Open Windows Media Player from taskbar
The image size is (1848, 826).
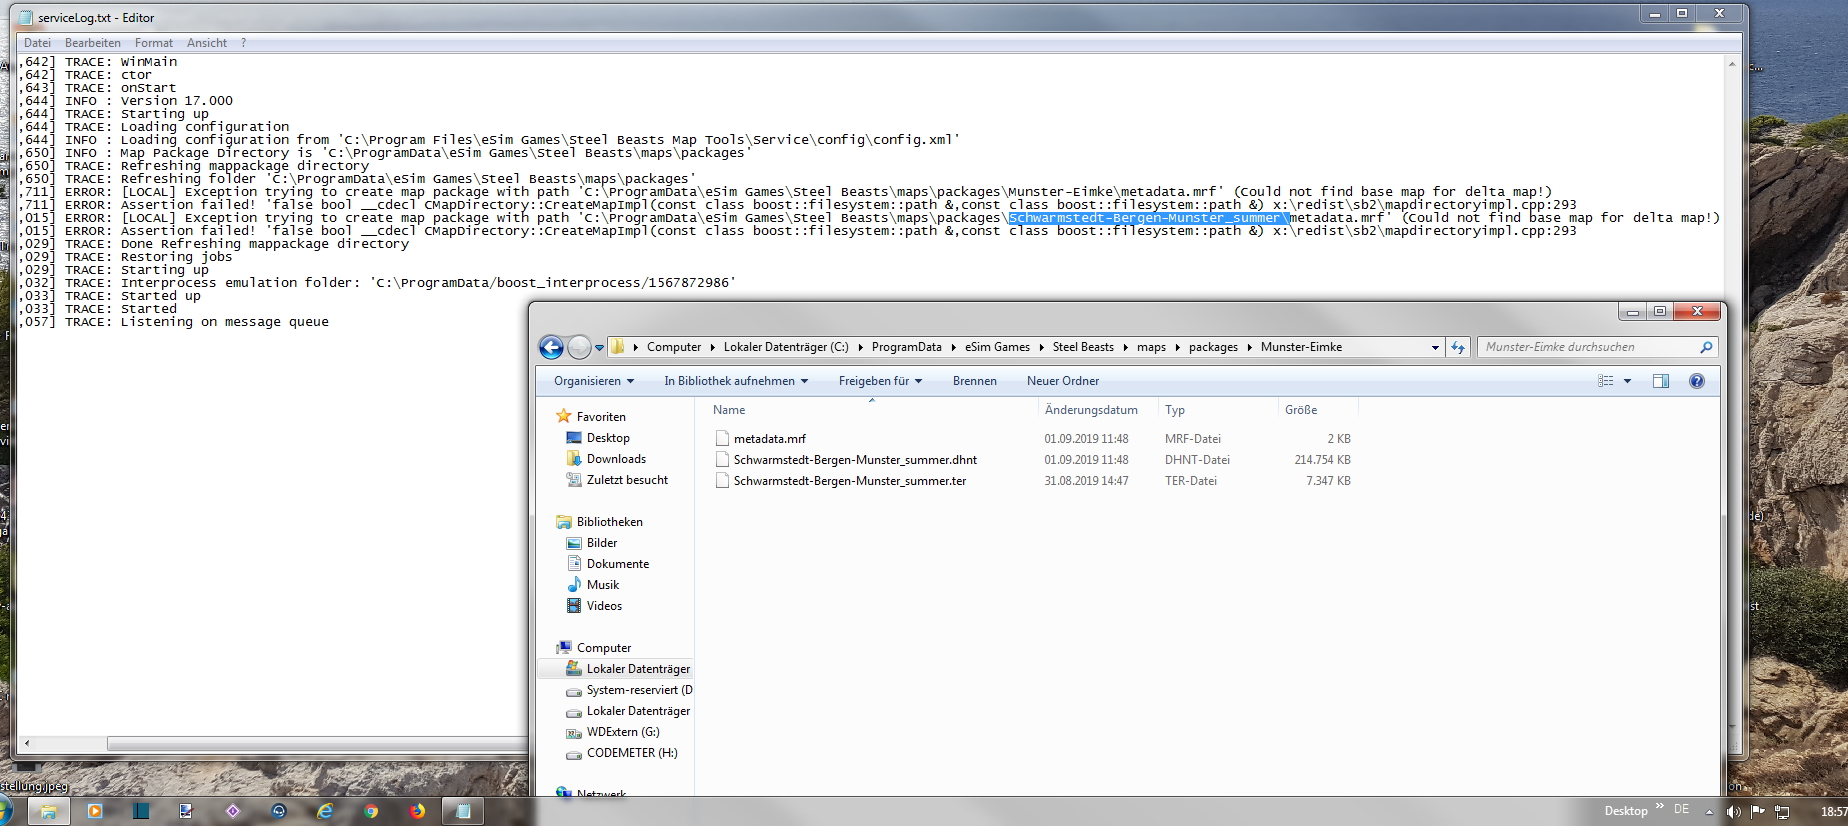click(95, 811)
